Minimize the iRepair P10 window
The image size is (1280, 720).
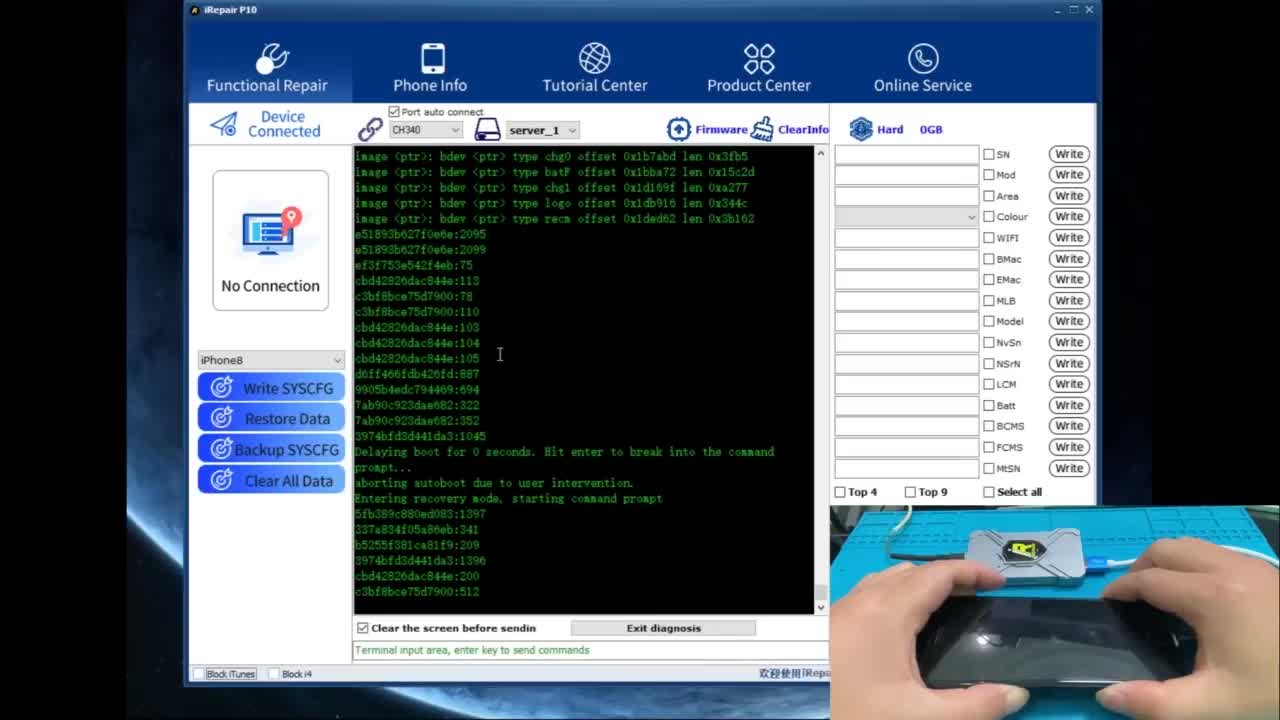pos(1057,10)
